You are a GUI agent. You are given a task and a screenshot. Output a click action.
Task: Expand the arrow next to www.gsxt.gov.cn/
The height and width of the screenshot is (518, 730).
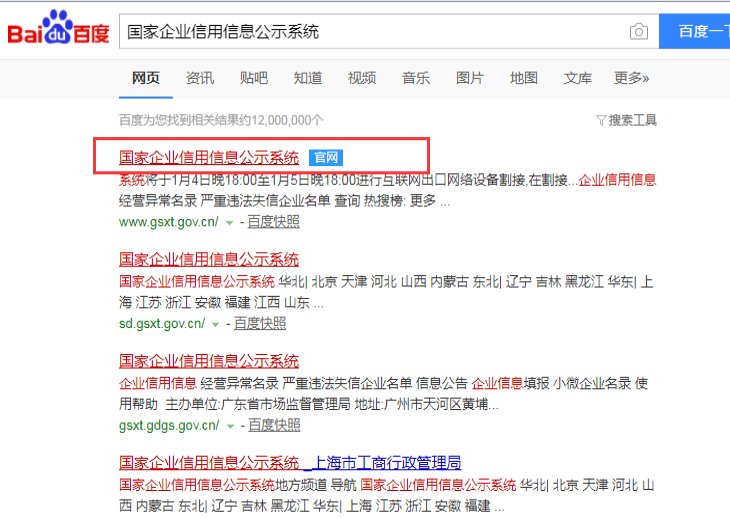(229, 223)
